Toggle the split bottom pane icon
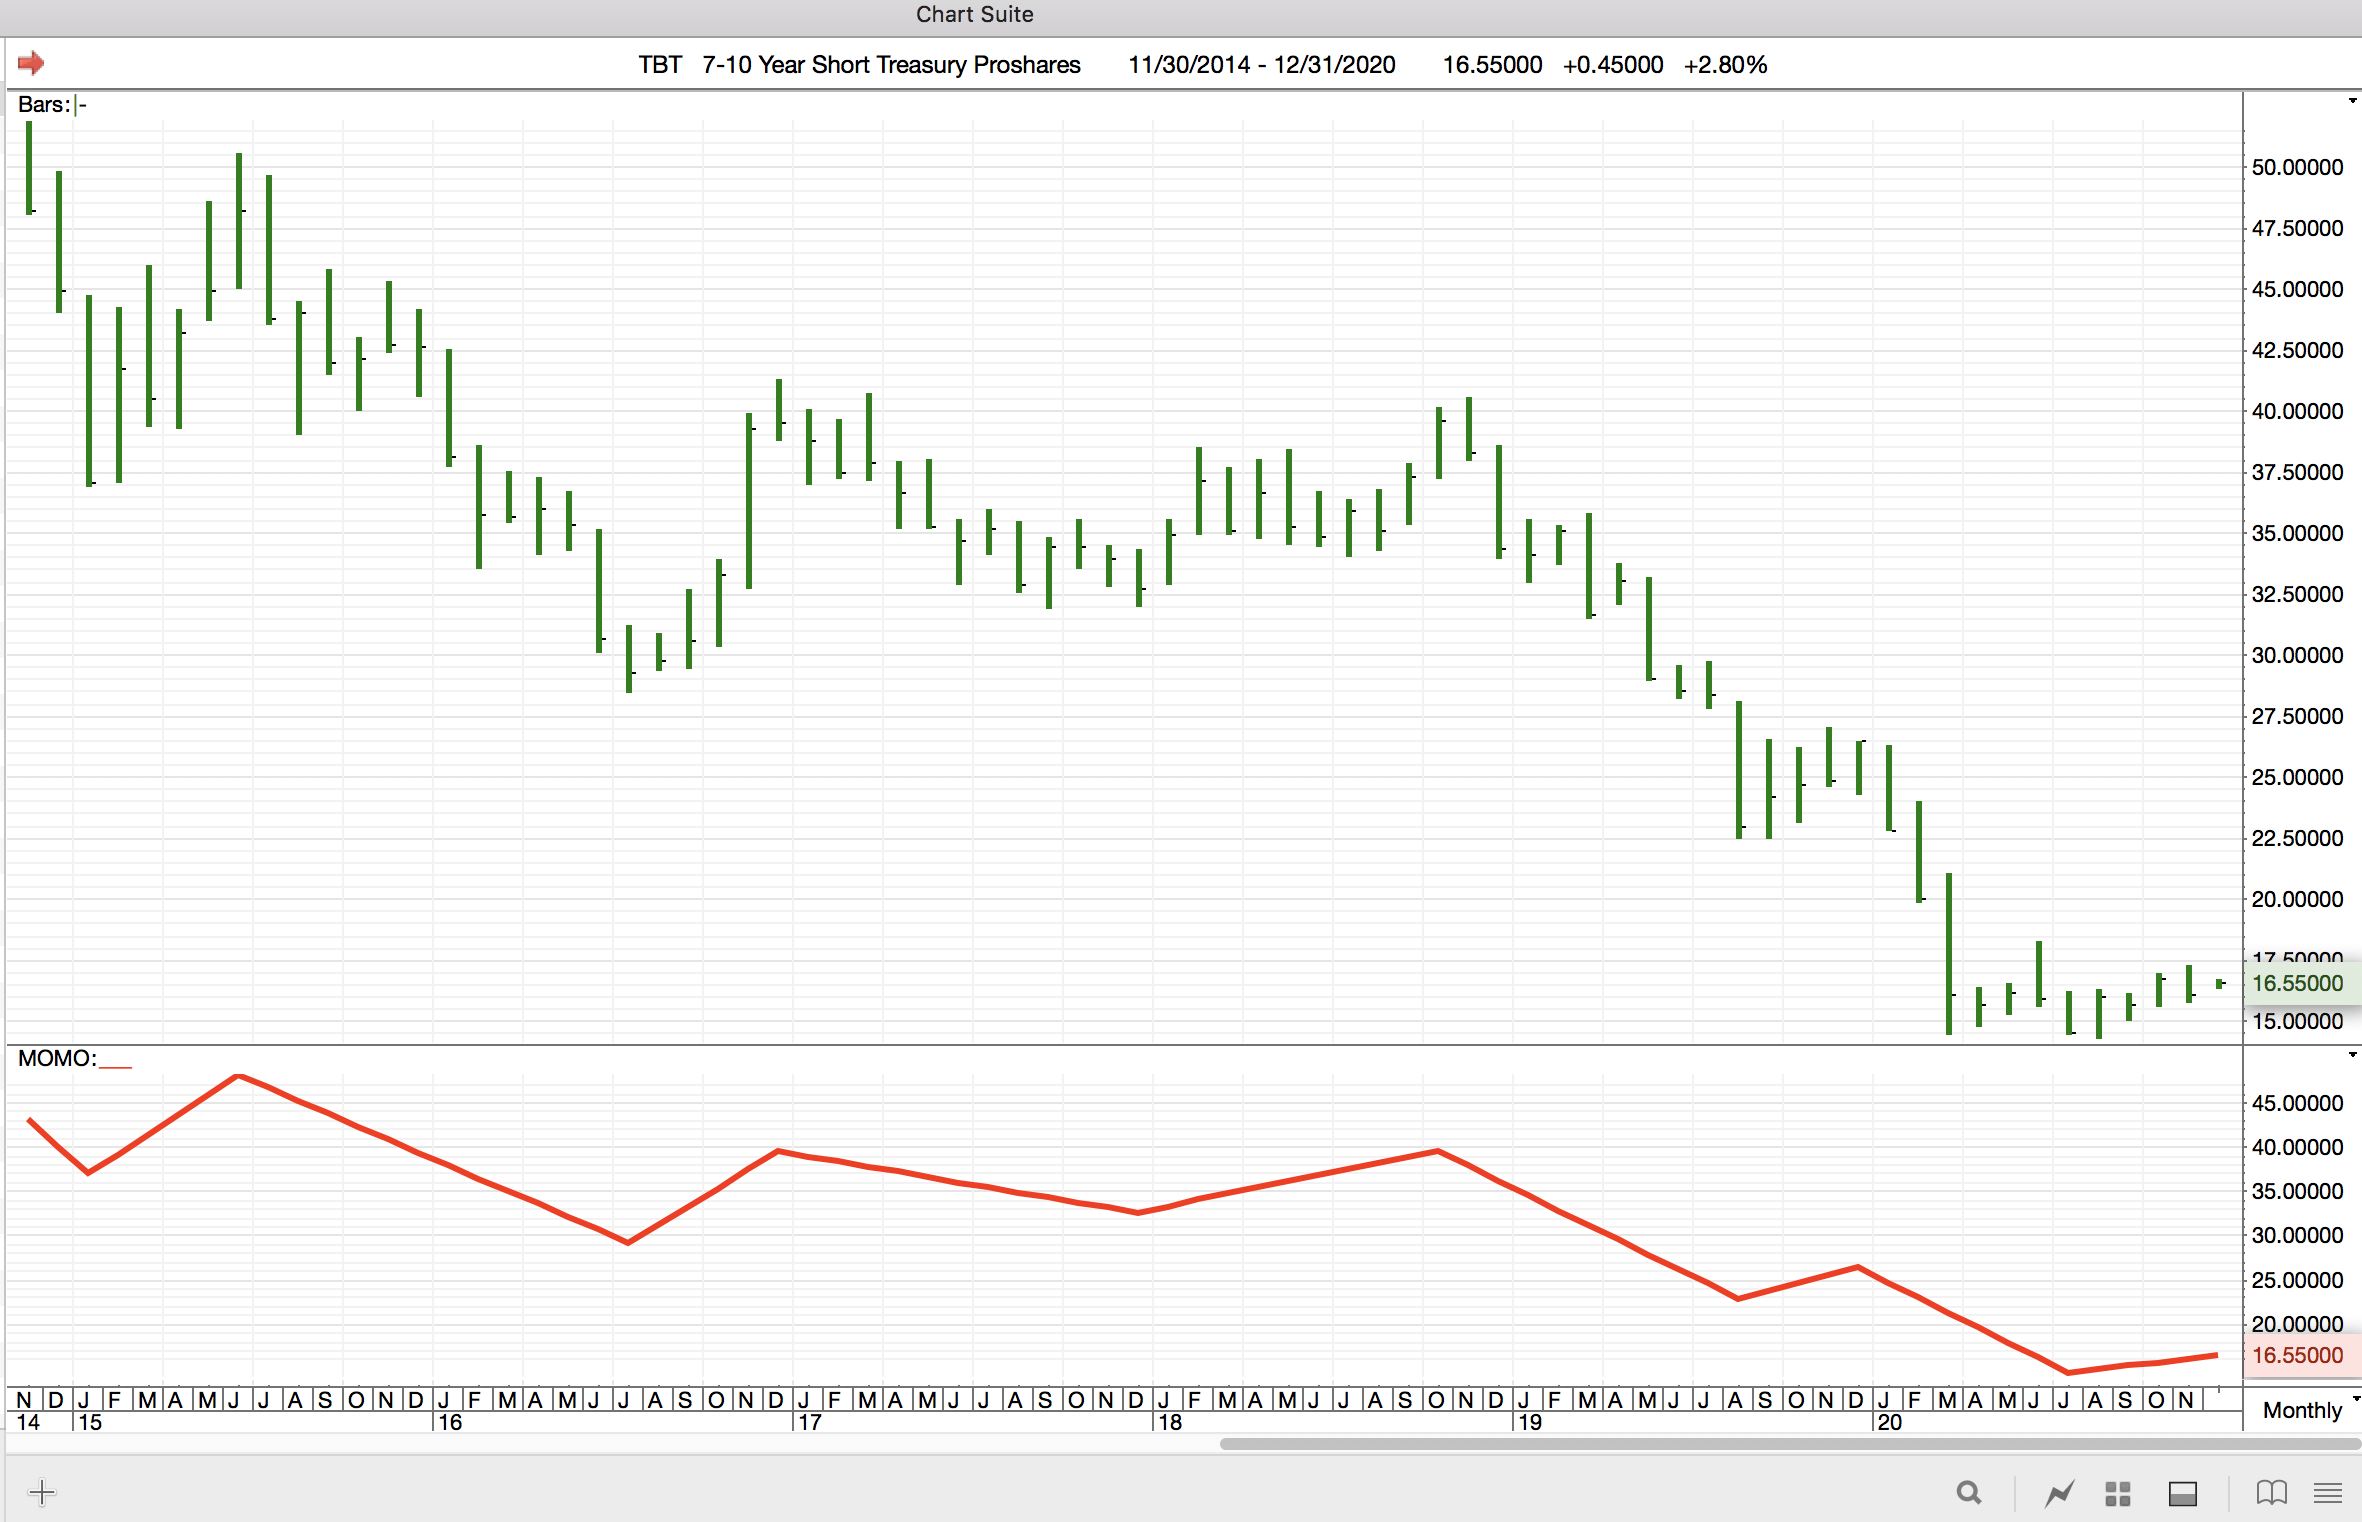Viewport: 2362px width, 1522px height. coord(2182,1493)
